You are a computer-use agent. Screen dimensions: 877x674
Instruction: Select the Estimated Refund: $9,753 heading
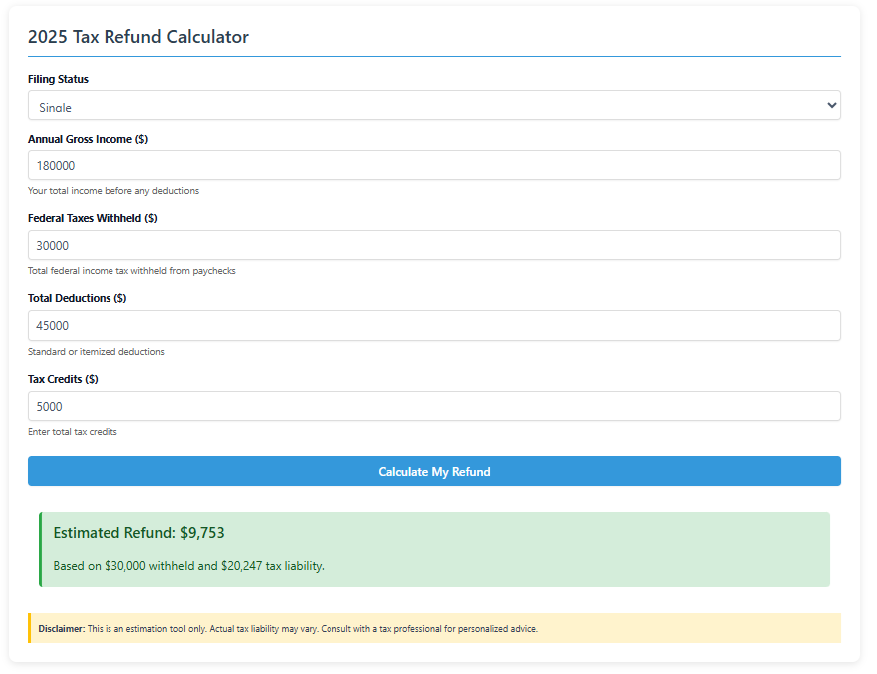click(x=140, y=532)
